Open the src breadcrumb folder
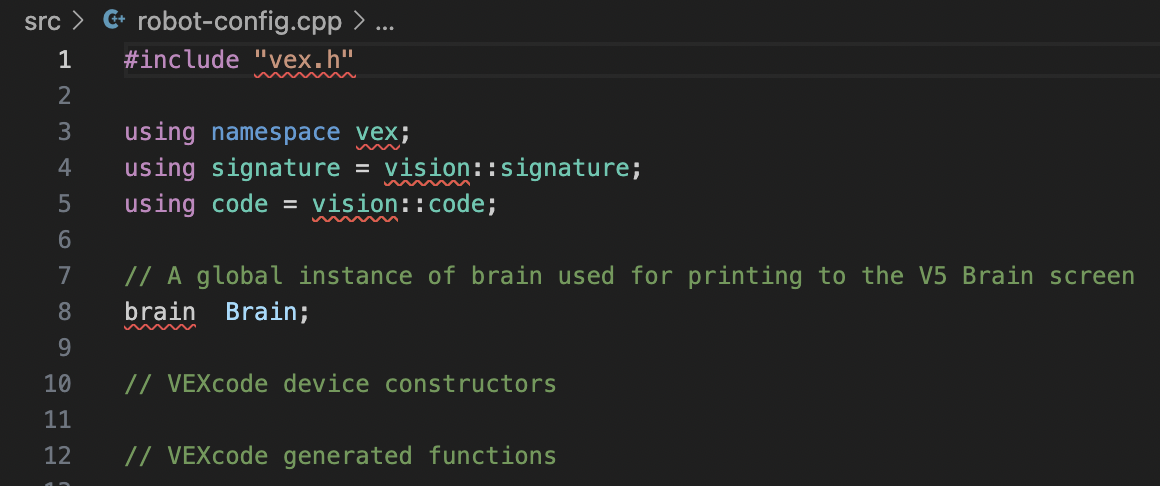1160x486 pixels. pos(42,21)
